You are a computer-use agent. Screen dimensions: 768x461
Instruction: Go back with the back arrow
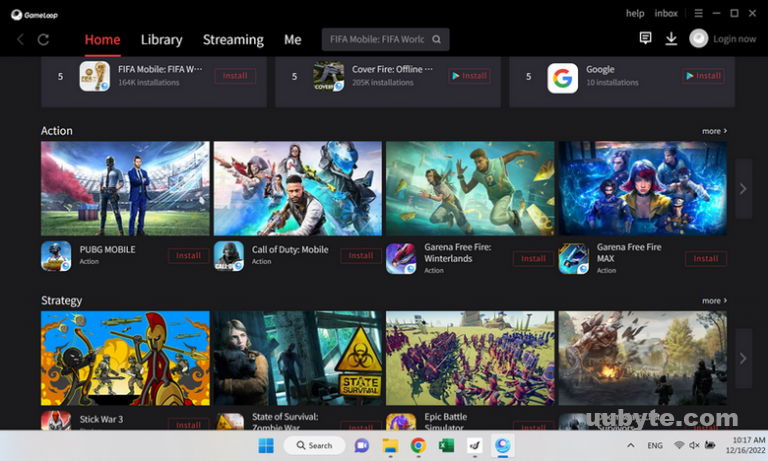click(20, 40)
